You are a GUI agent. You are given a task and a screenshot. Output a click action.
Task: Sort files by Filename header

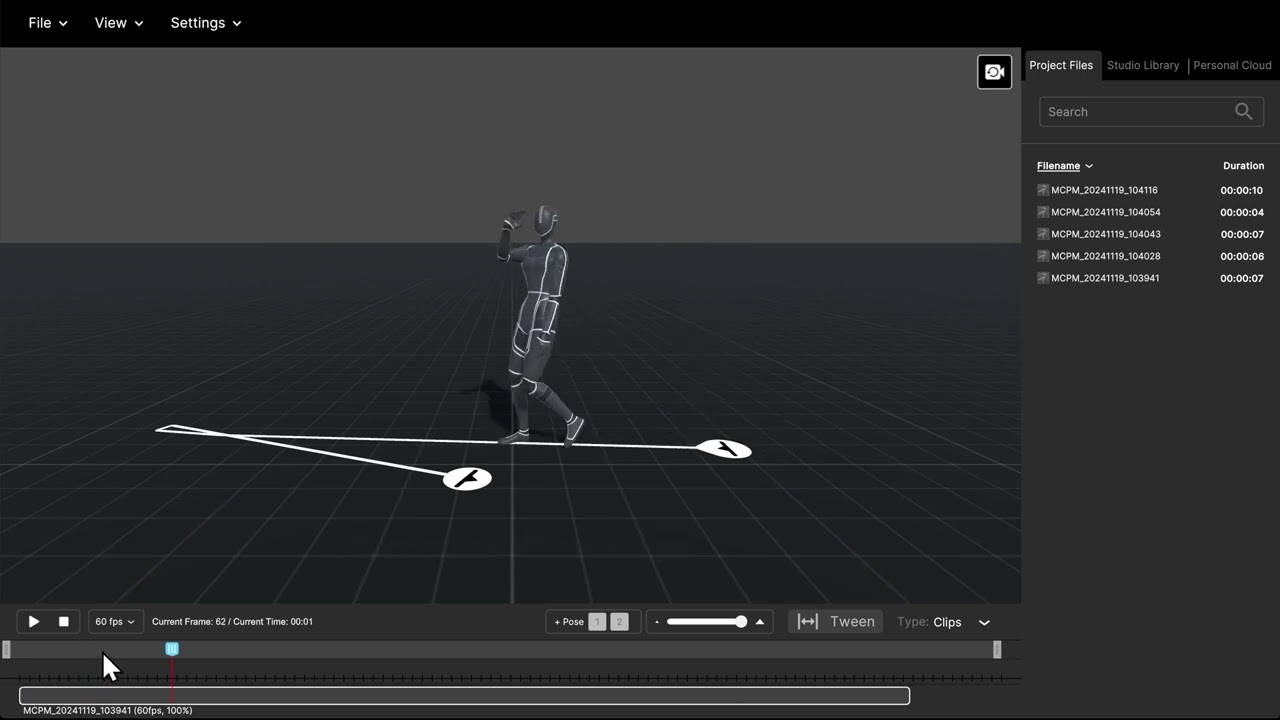1064,166
